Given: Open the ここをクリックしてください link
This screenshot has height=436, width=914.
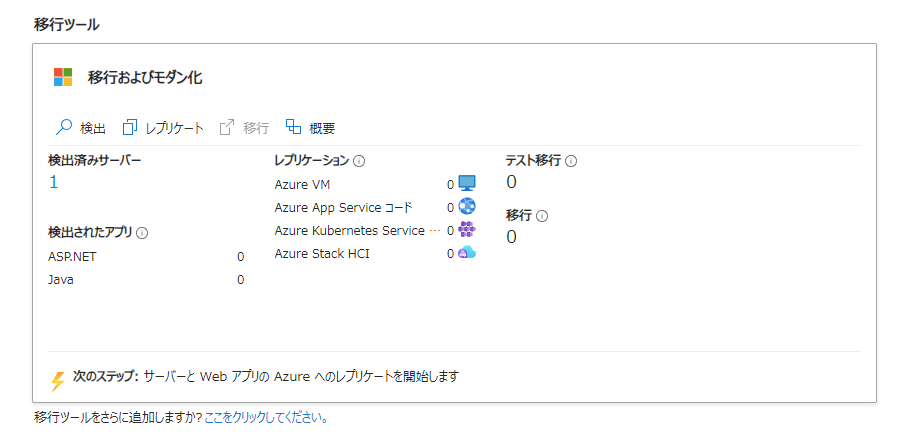Looking at the screenshot, I should point(266,418).
